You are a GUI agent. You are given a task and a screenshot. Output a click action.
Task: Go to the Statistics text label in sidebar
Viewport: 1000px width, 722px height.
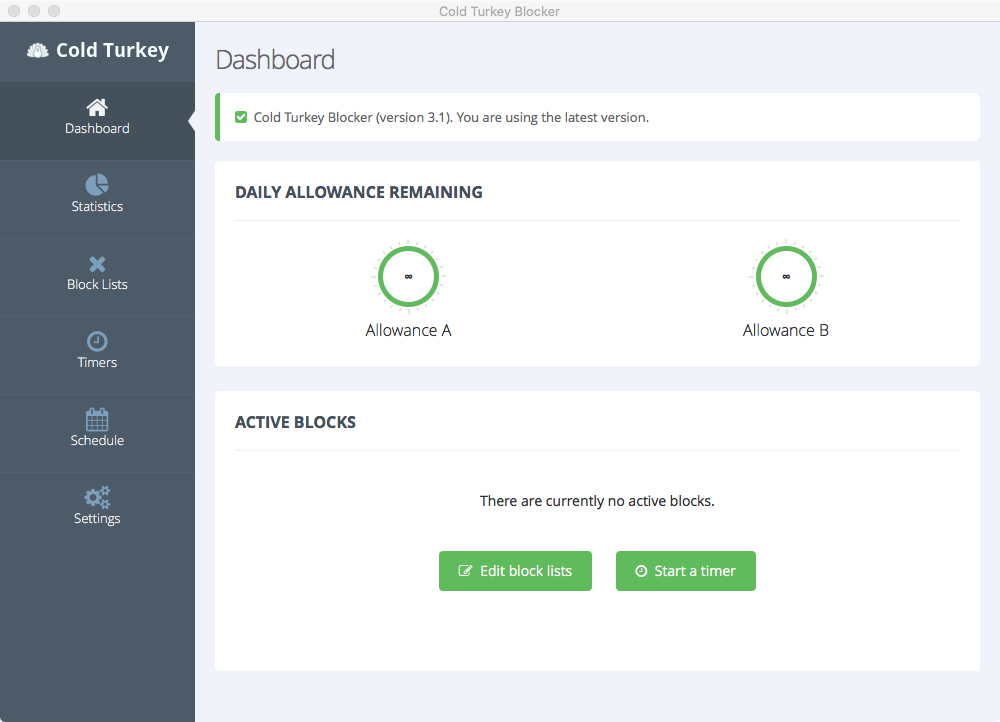pyautogui.click(x=97, y=207)
